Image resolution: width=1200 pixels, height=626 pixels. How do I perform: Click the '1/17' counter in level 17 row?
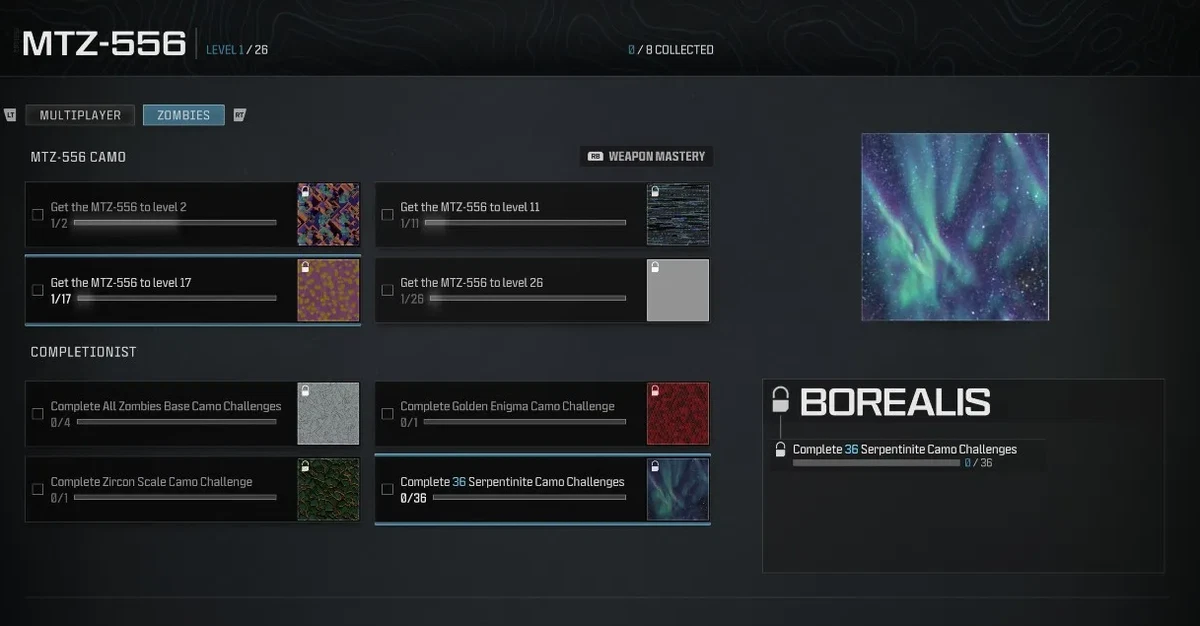coord(61,298)
